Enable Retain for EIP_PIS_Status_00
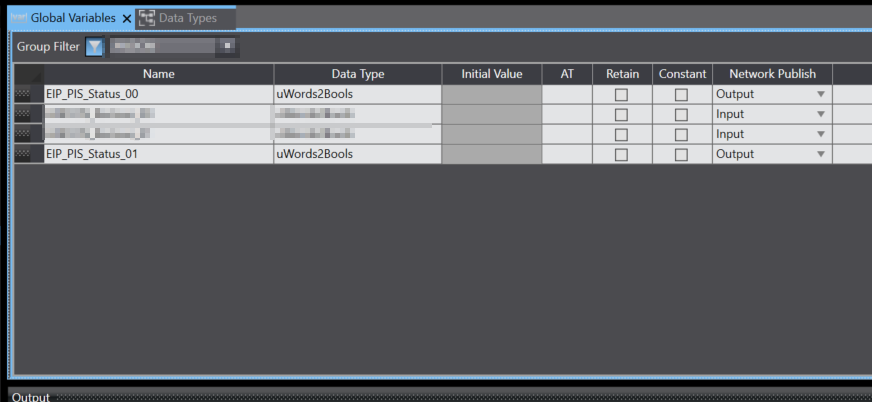 tap(621, 94)
